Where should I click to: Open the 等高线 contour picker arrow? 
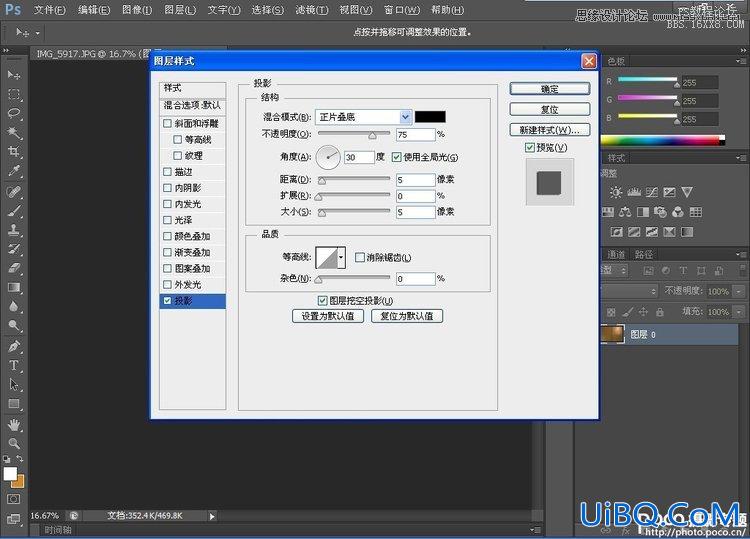(341, 257)
